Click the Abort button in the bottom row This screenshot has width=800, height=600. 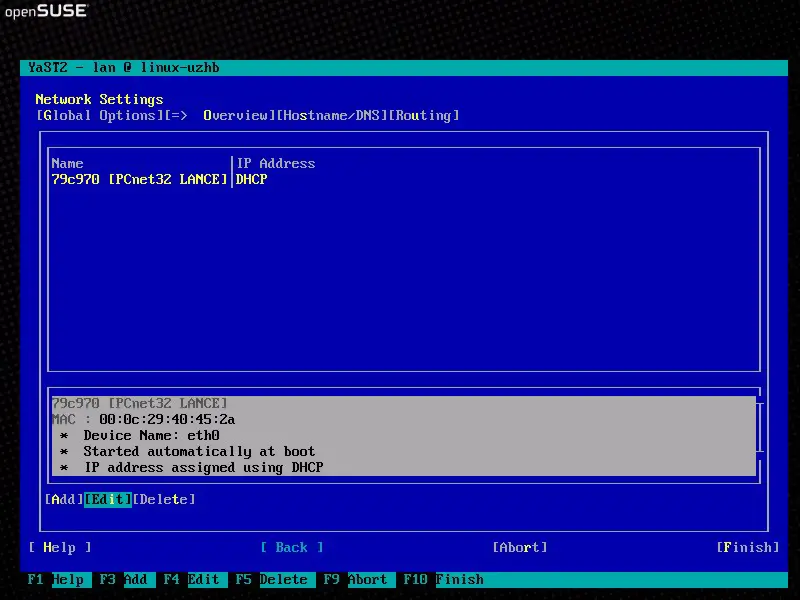point(520,547)
